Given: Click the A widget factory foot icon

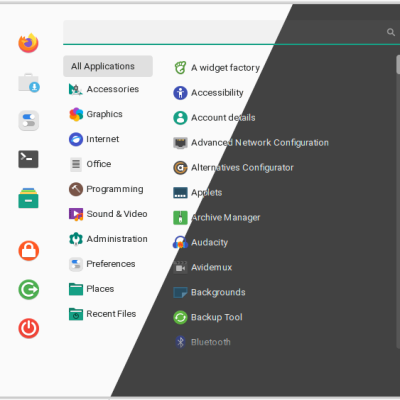Looking at the screenshot, I should pos(180,68).
